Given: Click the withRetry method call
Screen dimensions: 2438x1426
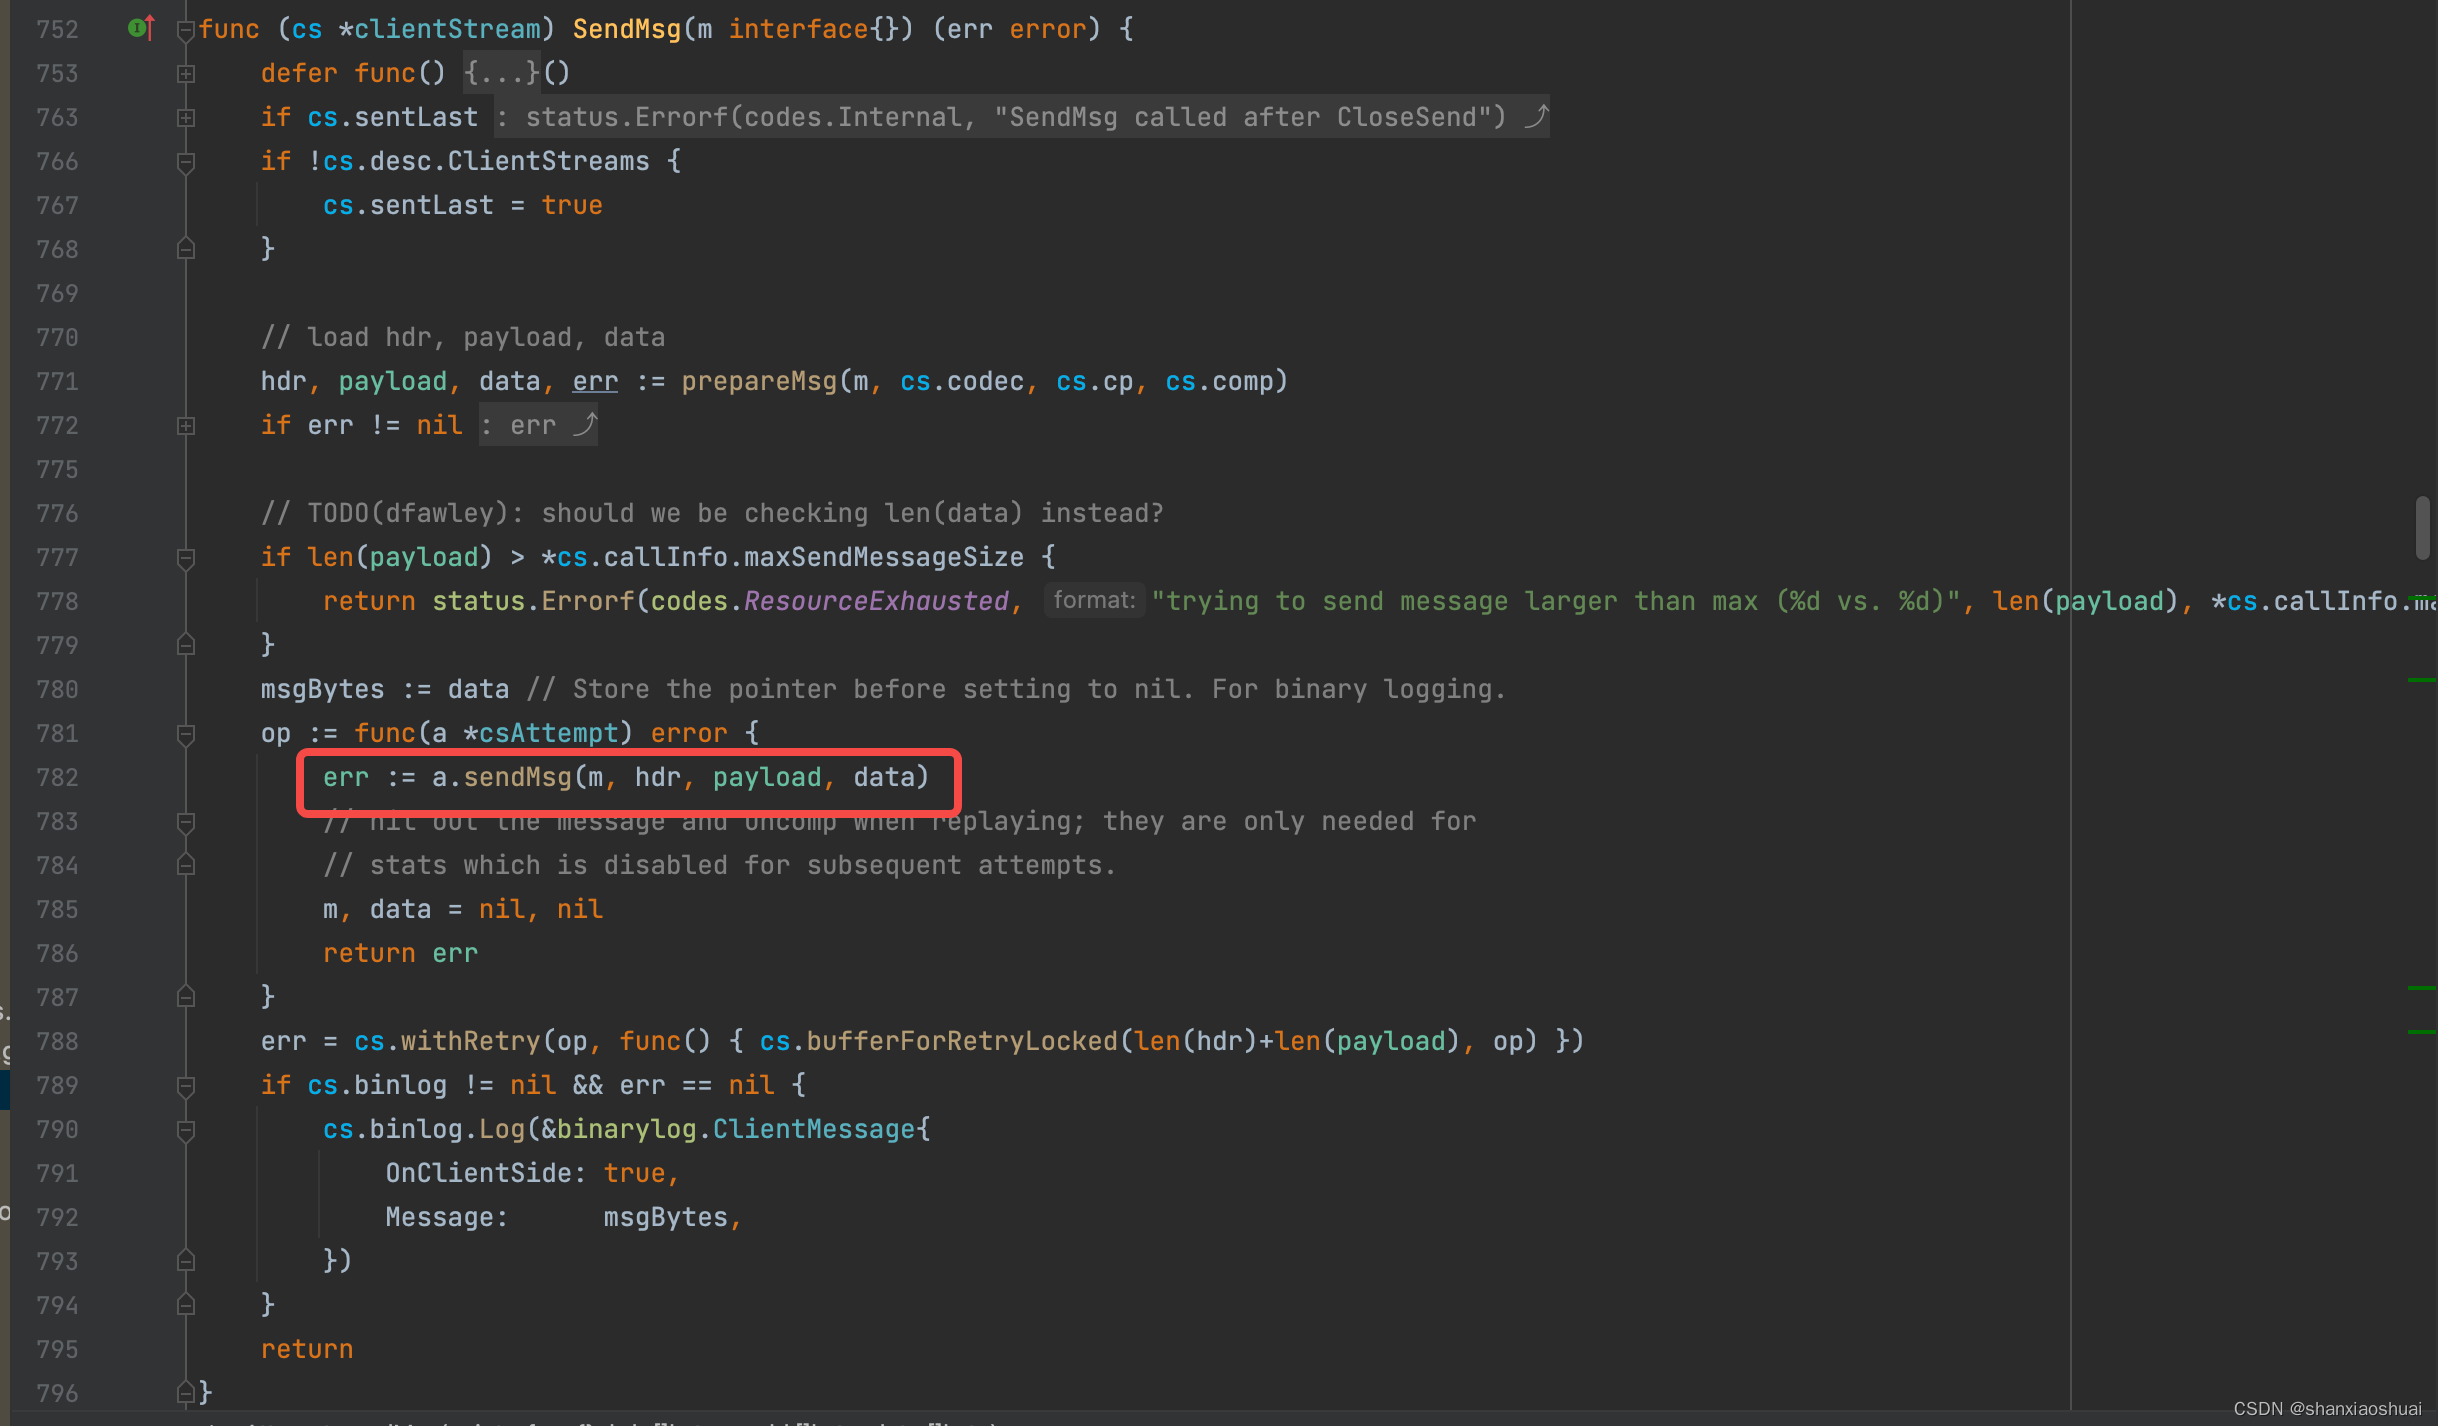Looking at the screenshot, I should tap(470, 1041).
